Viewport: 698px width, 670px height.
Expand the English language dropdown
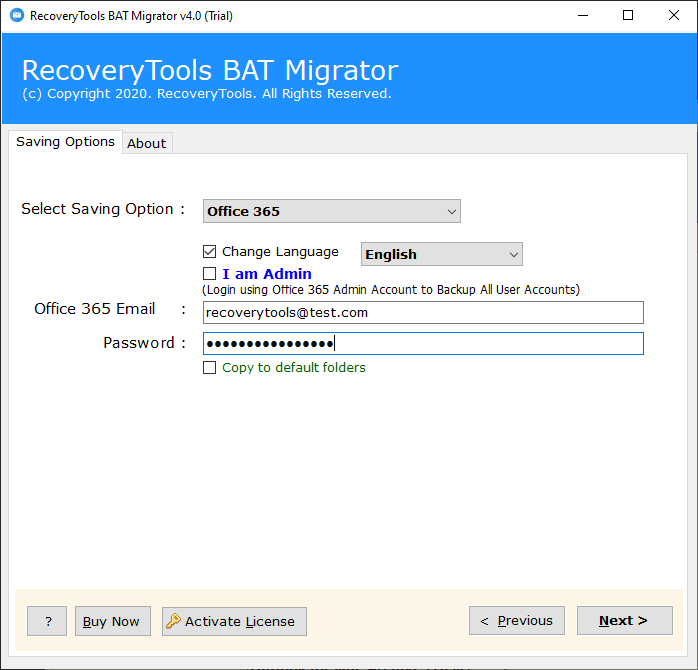[x=442, y=254]
